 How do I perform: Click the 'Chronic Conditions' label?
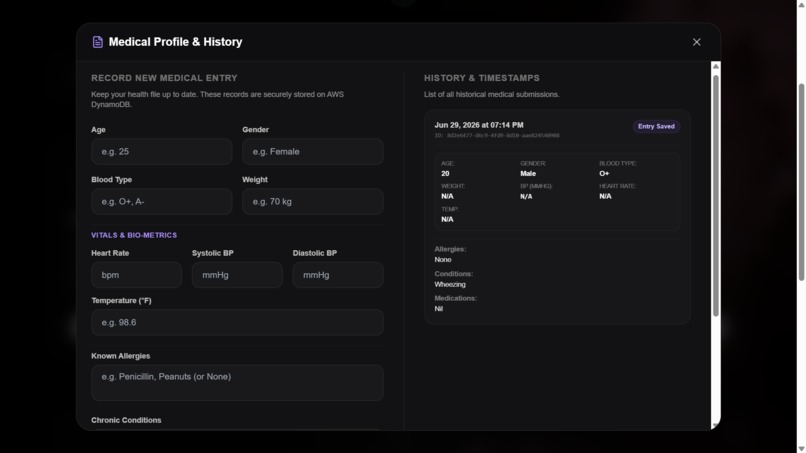pos(126,420)
